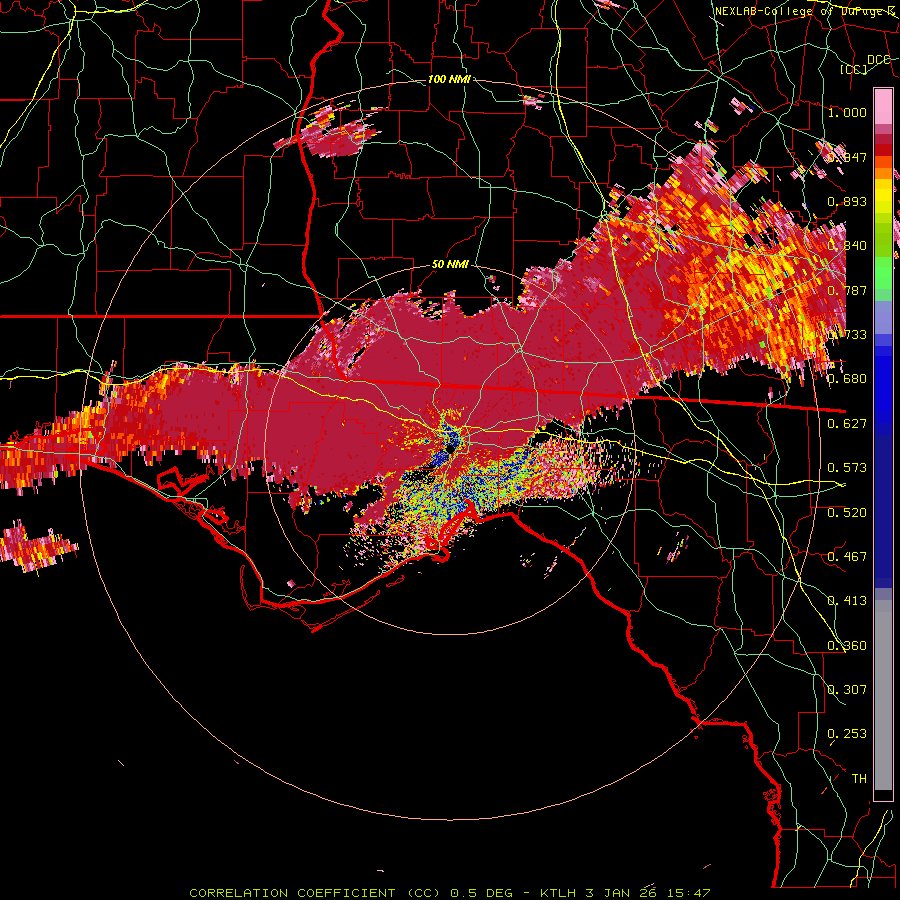Click the TH threshold label
This screenshot has height=900, width=900.
point(859,779)
